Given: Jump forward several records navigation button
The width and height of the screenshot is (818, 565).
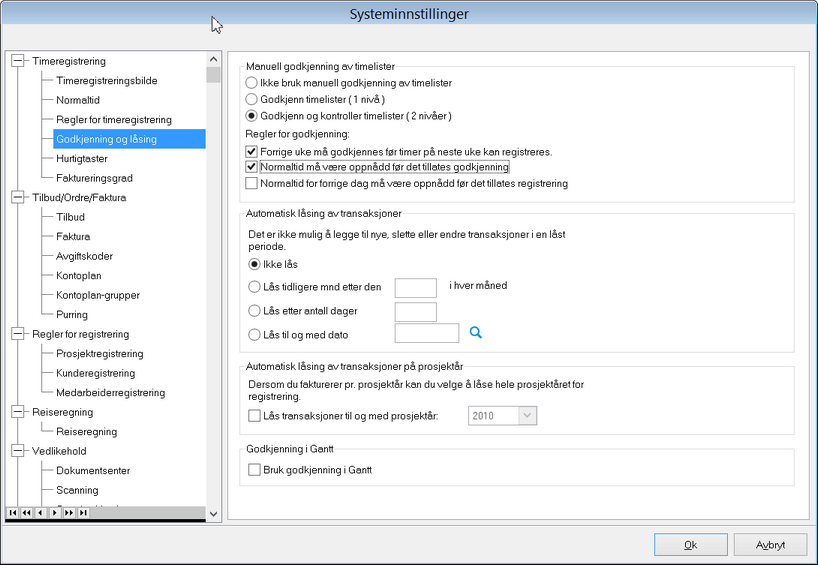Looking at the screenshot, I should [69, 513].
